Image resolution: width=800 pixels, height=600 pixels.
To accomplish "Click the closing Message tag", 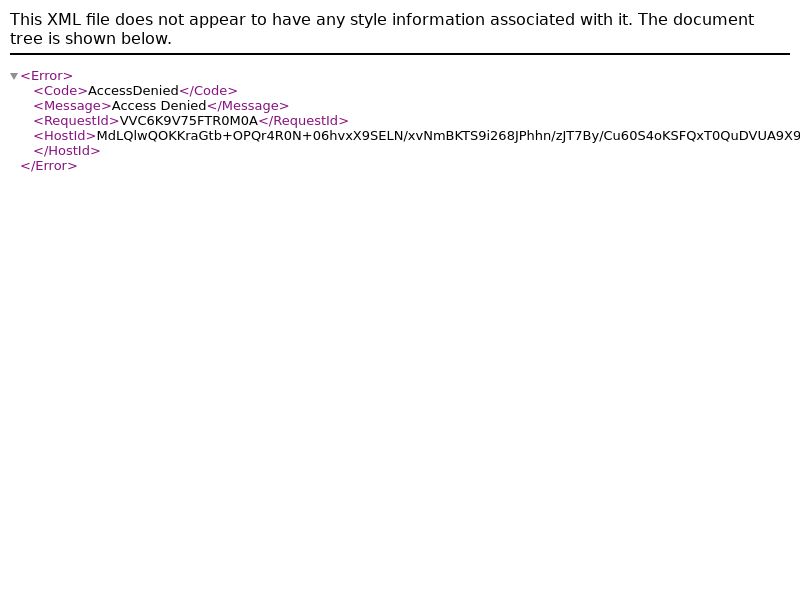I will (x=248, y=106).
